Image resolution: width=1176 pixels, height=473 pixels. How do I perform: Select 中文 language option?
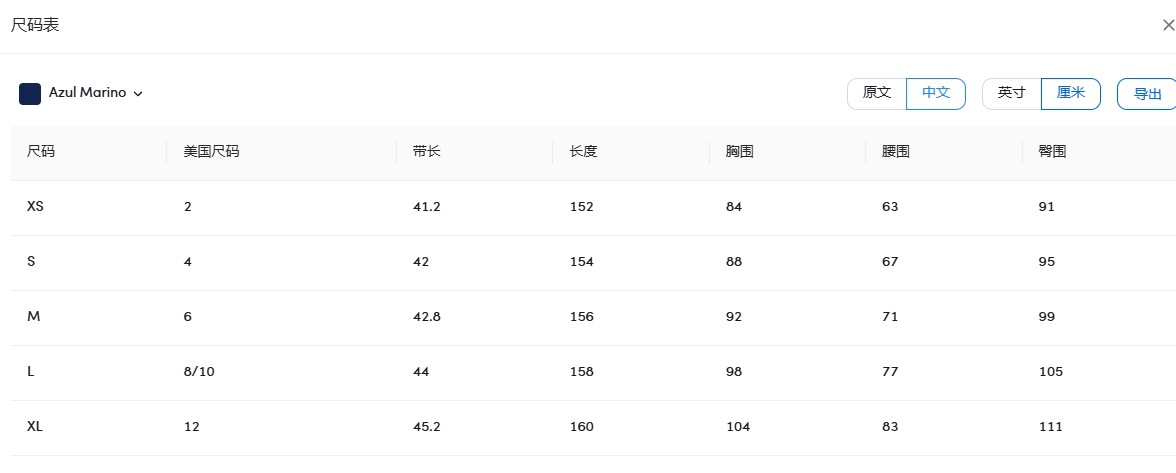pyautogui.click(x=936, y=93)
